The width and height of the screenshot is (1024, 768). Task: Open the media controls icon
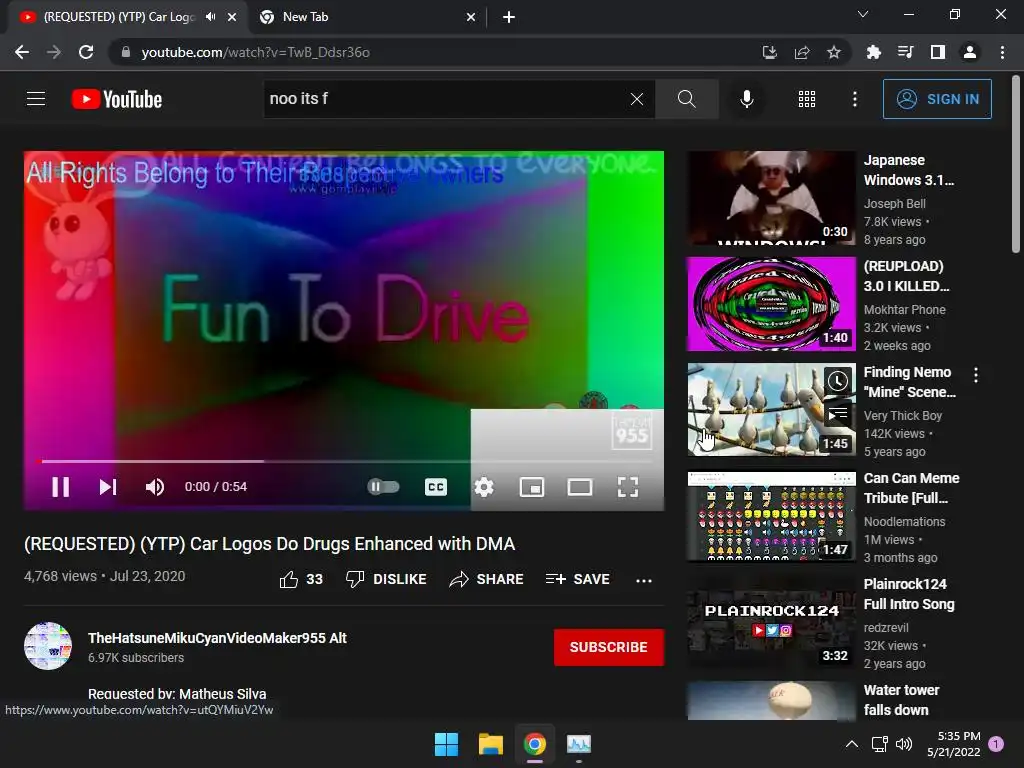pos(905,52)
